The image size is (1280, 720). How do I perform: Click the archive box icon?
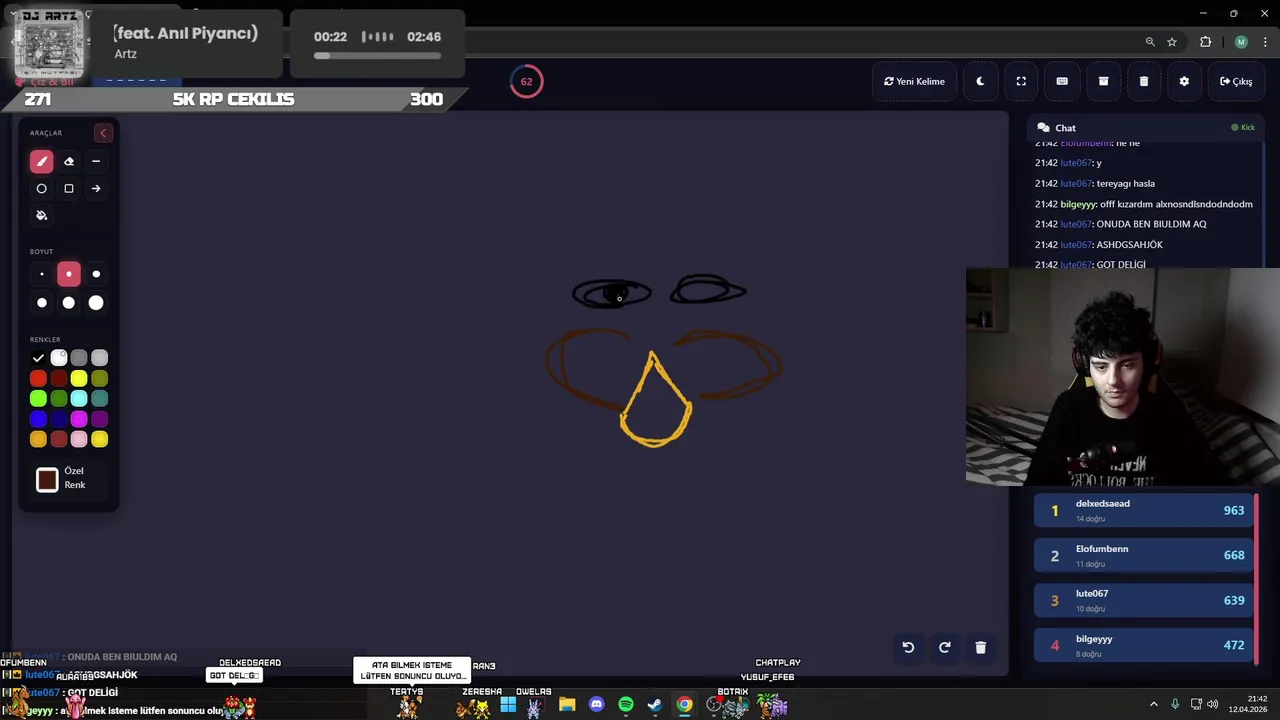(x=1103, y=81)
